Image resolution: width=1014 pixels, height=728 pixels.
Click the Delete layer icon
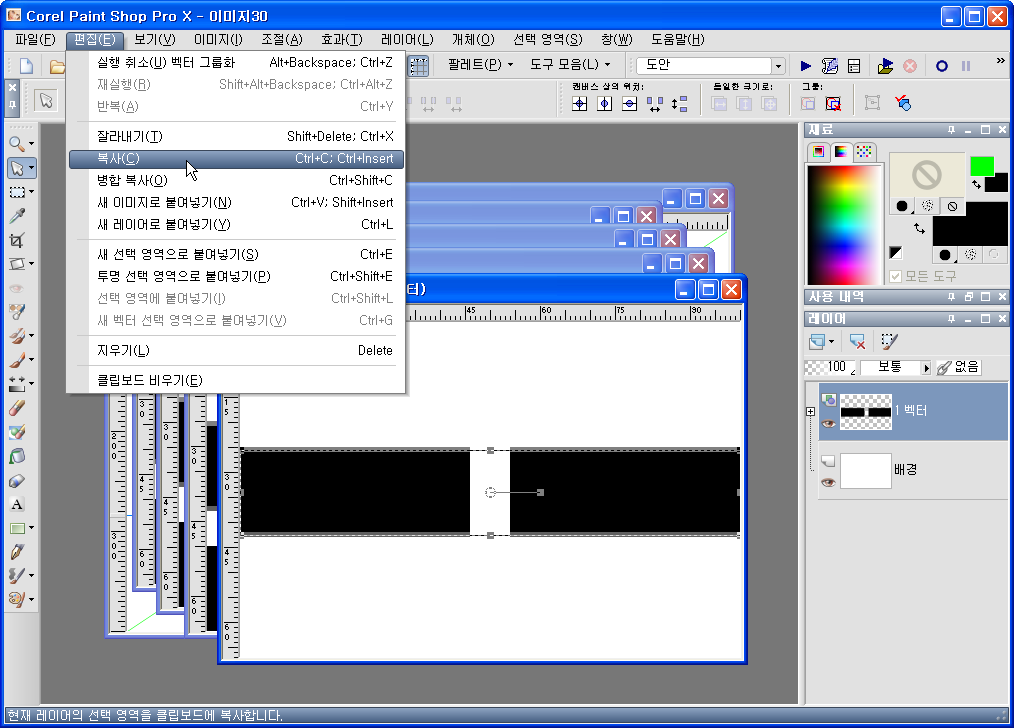pyautogui.click(x=858, y=341)
